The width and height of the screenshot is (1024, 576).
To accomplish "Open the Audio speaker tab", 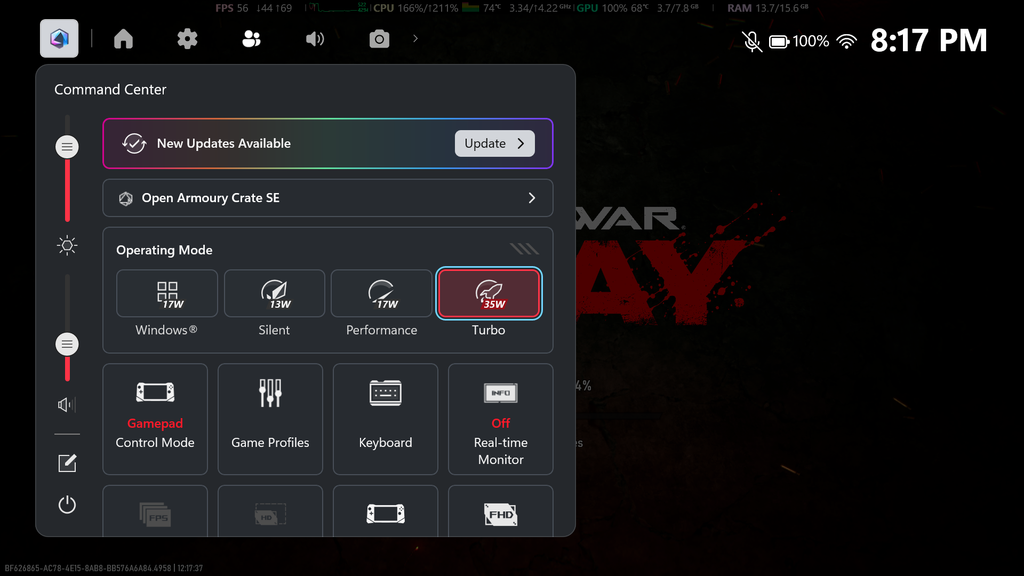I will pyautogui.click(x=315, y=39).
